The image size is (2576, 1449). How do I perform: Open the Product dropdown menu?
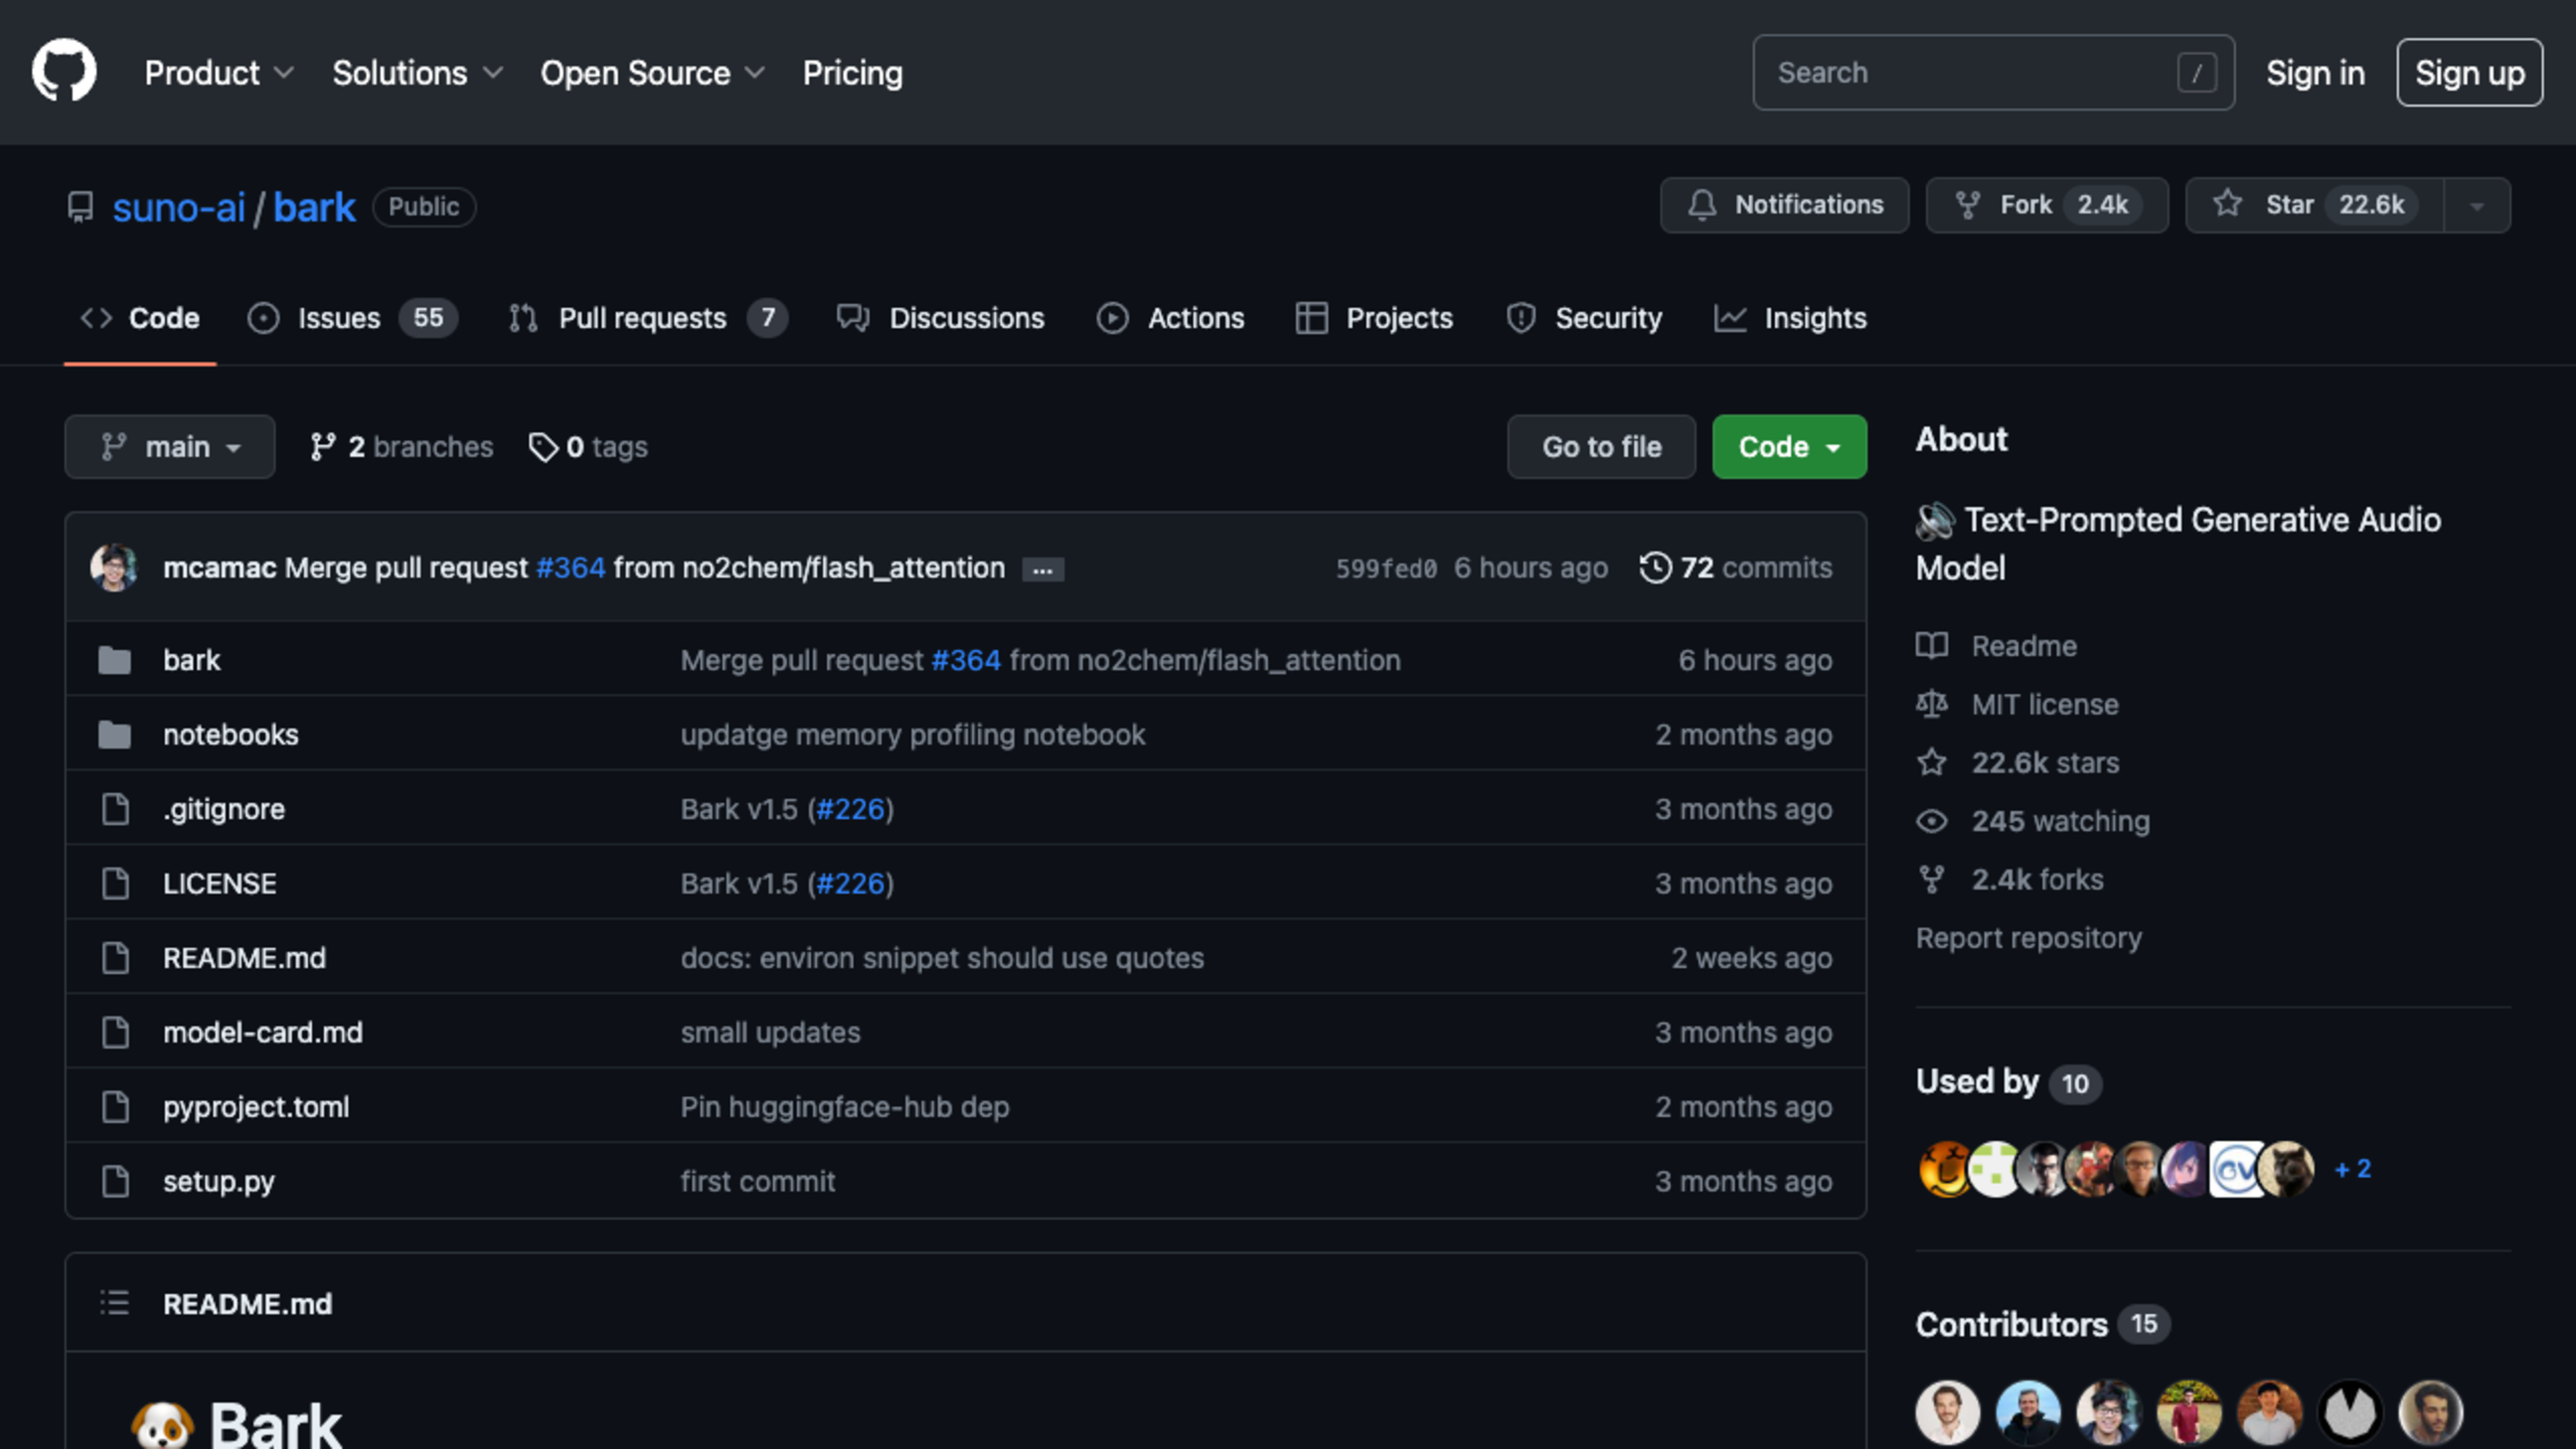pos(219,73)
